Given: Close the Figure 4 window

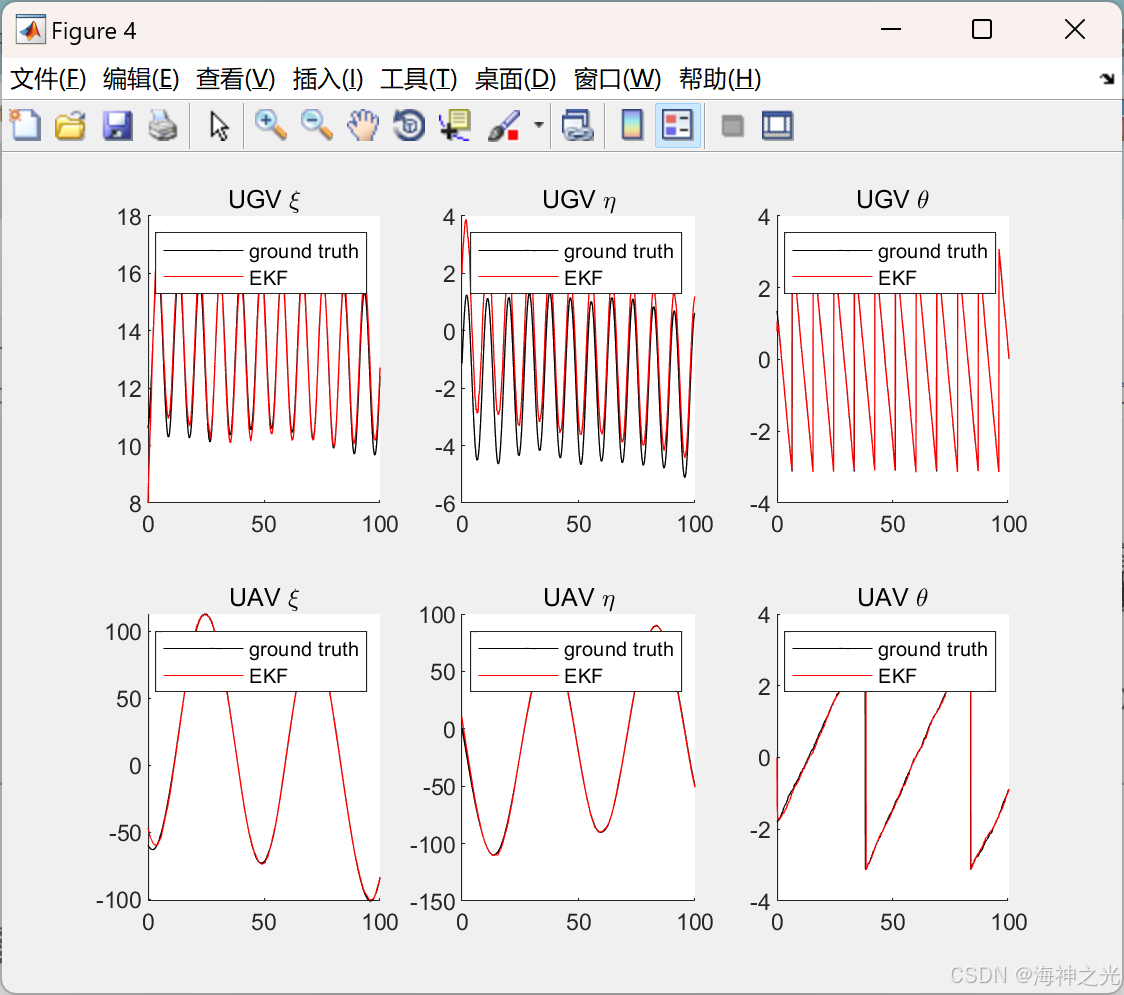Looking at the screenshot, I should pos(1075,29).
